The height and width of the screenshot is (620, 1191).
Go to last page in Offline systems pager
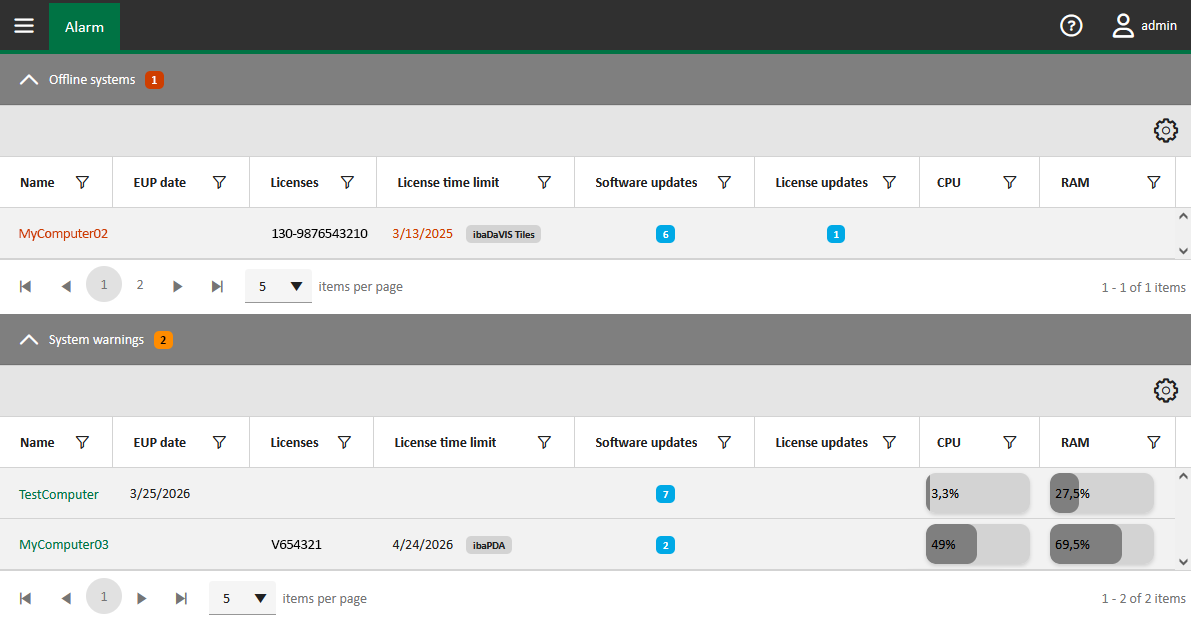coord(217,286)
